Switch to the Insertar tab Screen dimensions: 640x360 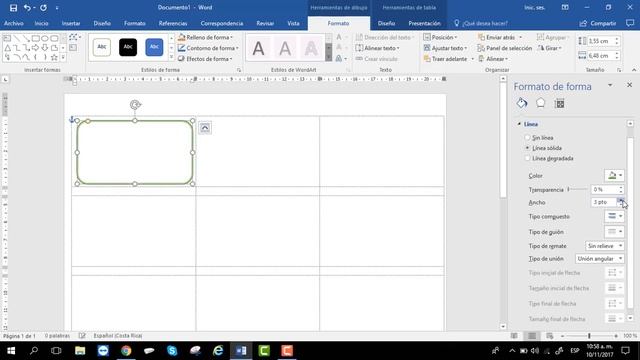pyautogui.click(x=71, y=23)
